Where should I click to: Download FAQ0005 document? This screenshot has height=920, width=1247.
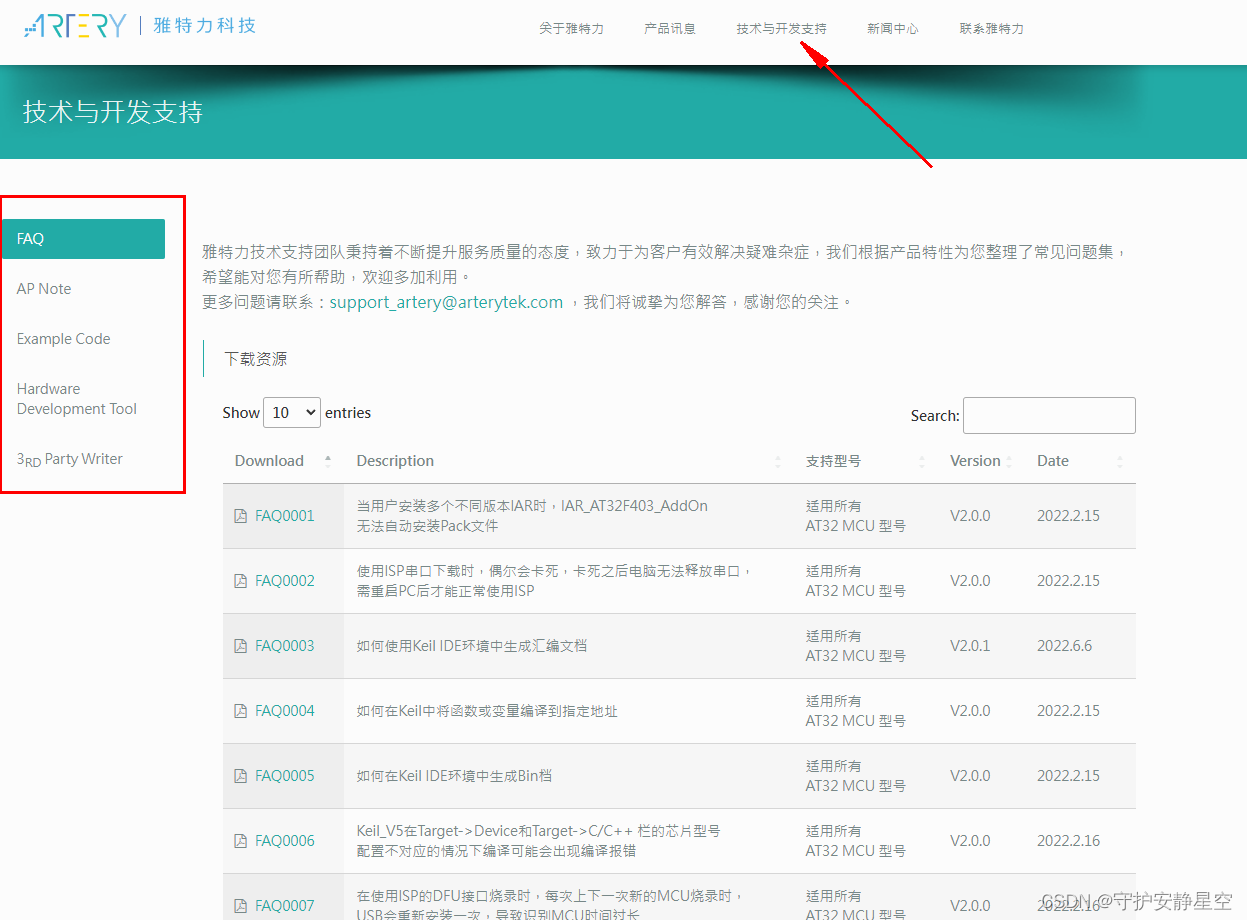tap(285, 776)
